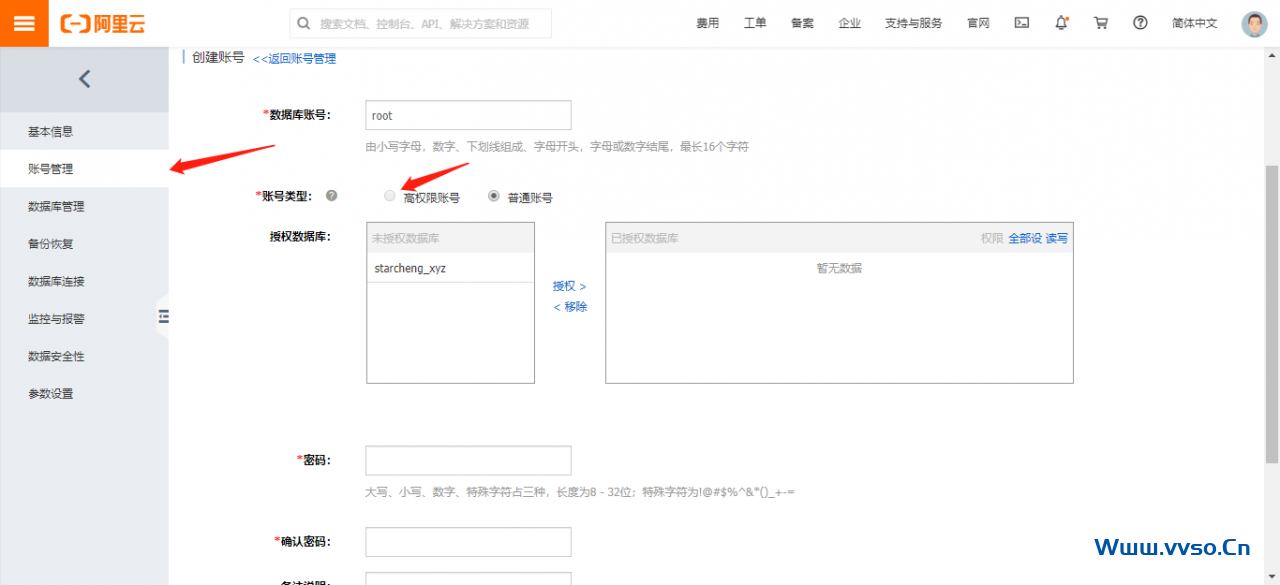Open the 简体中文 language selector
This screenshot has height=585, width=1280.
(x=1194, y=23)
